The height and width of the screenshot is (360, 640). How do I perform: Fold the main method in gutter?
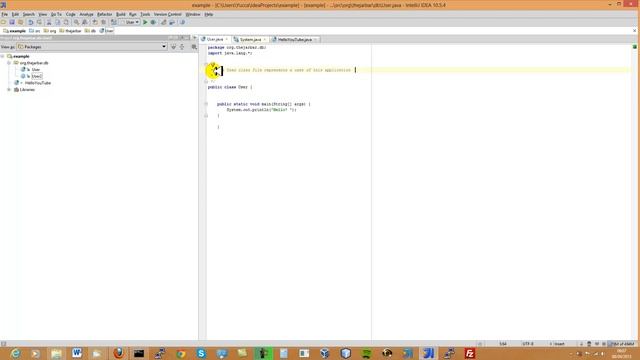point(206,104)
